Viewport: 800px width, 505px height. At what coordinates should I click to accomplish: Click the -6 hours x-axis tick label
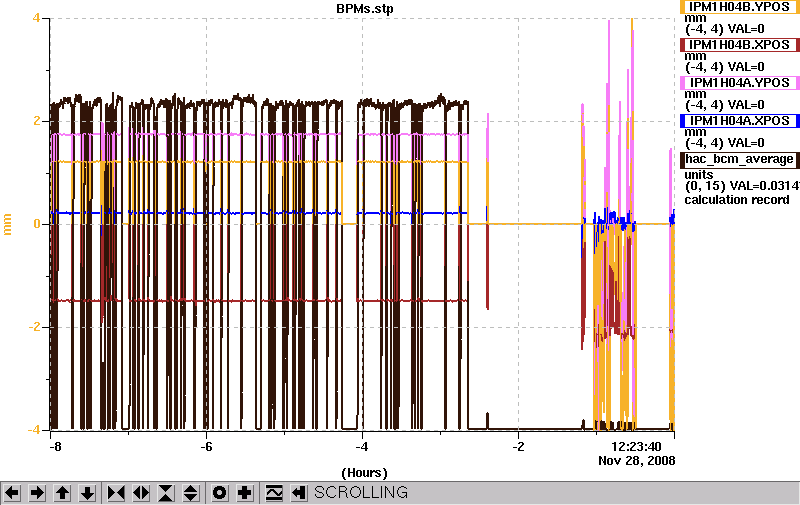[206, 447]
